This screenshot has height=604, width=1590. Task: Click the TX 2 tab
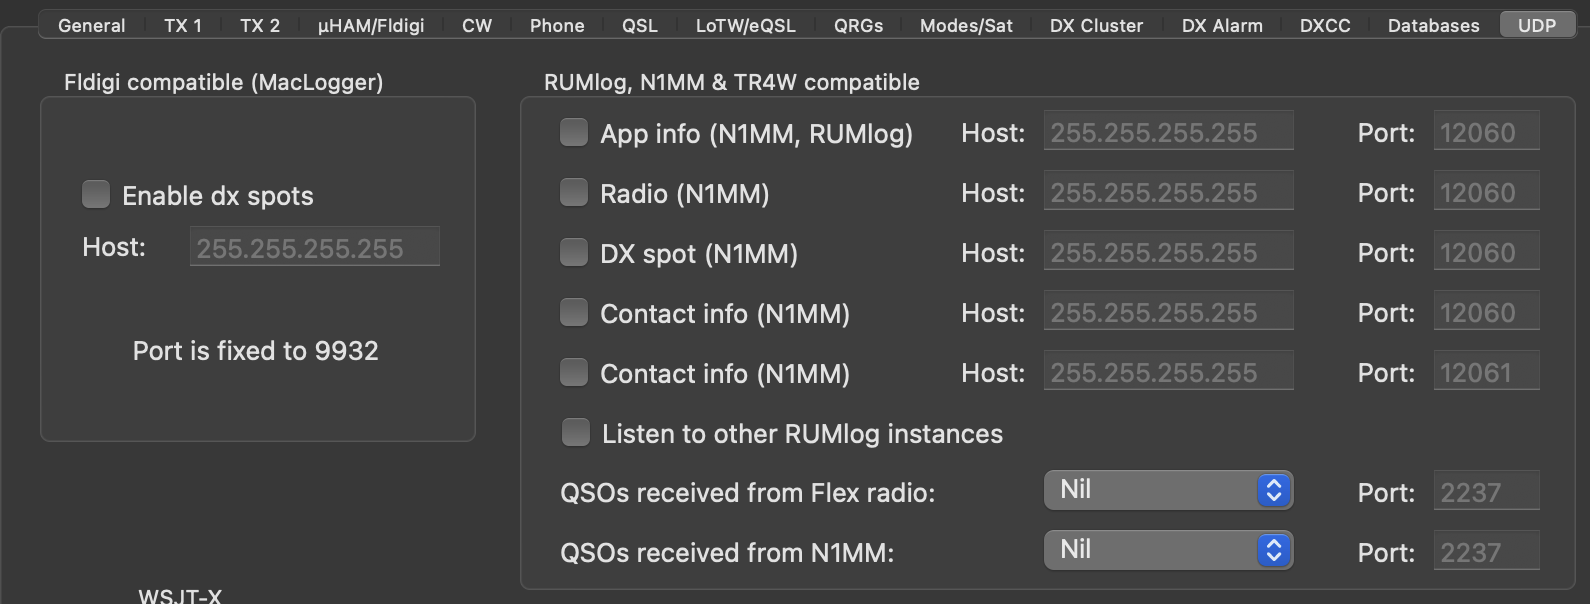coord(260,25)
